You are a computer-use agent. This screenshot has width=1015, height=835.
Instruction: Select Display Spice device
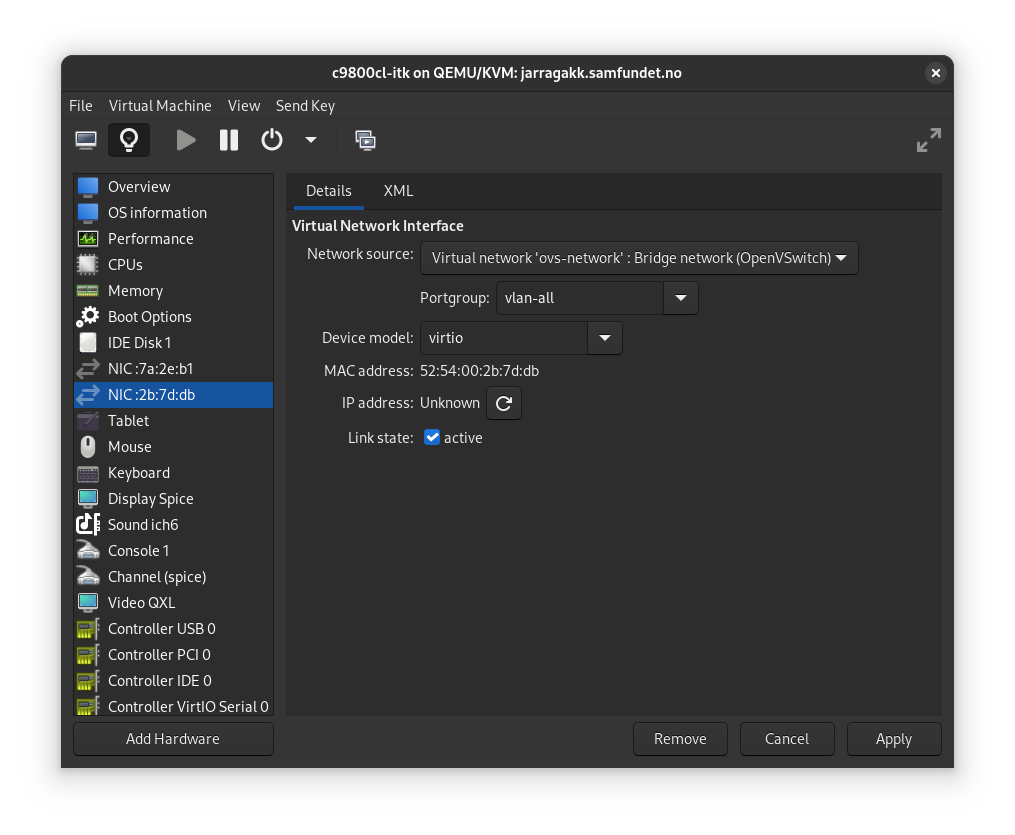[x=173, y=498]
